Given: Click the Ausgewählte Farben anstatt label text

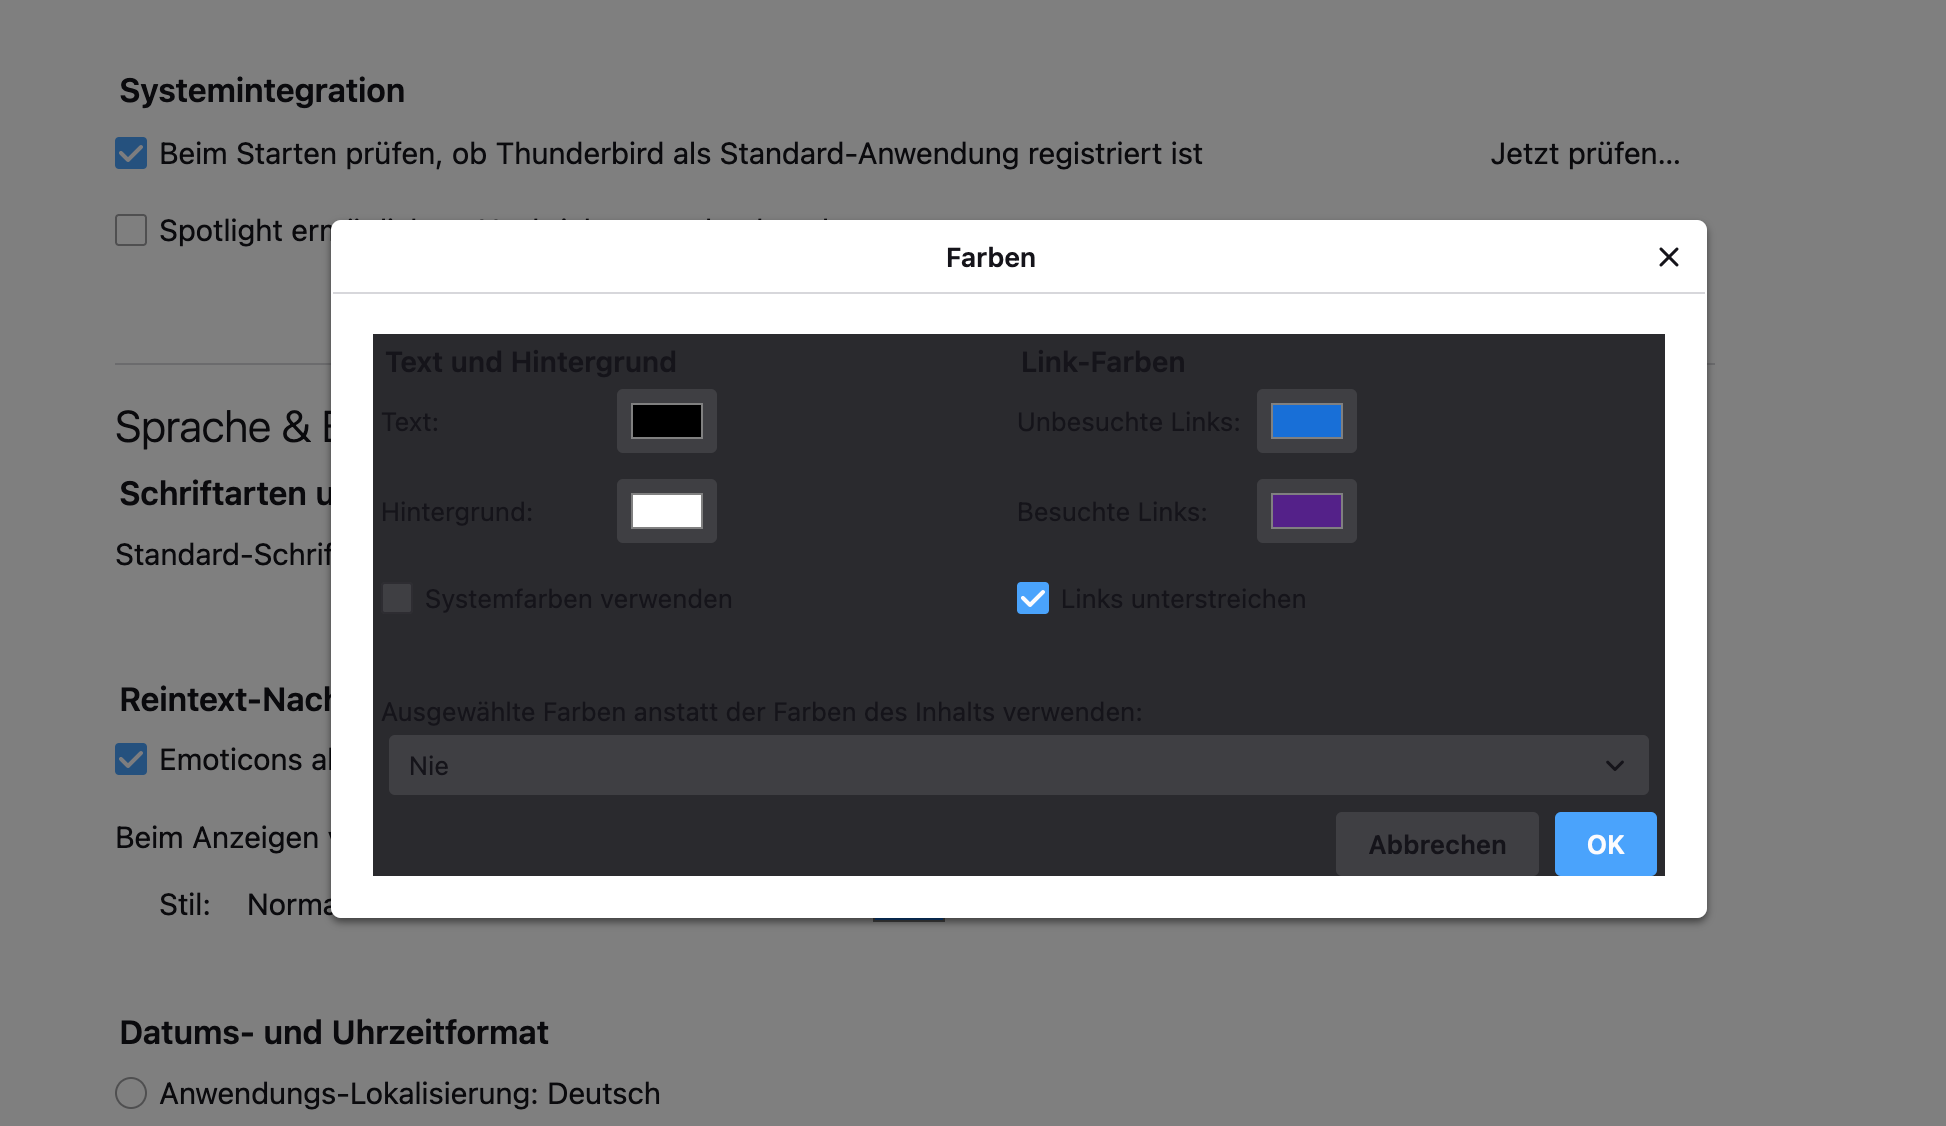Looking at the screenshot, I should click(760, 712).
